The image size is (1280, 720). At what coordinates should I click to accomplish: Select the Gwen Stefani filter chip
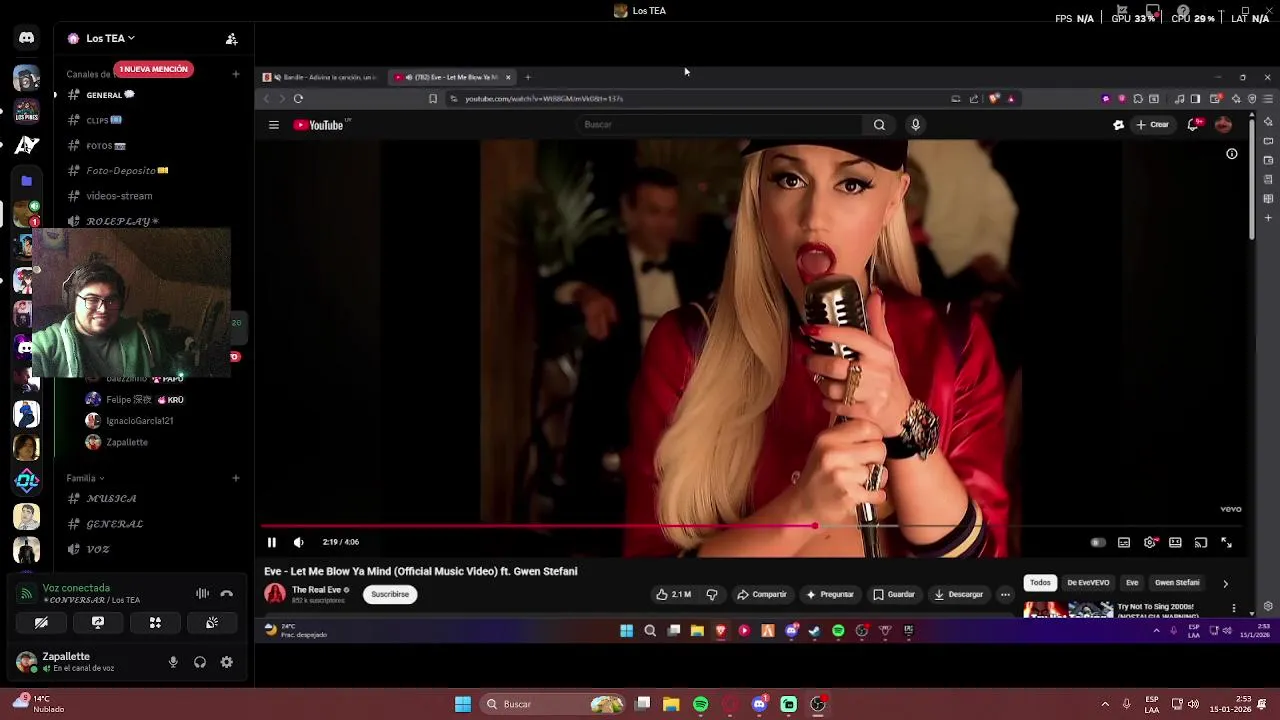(x=1177, y=583)
